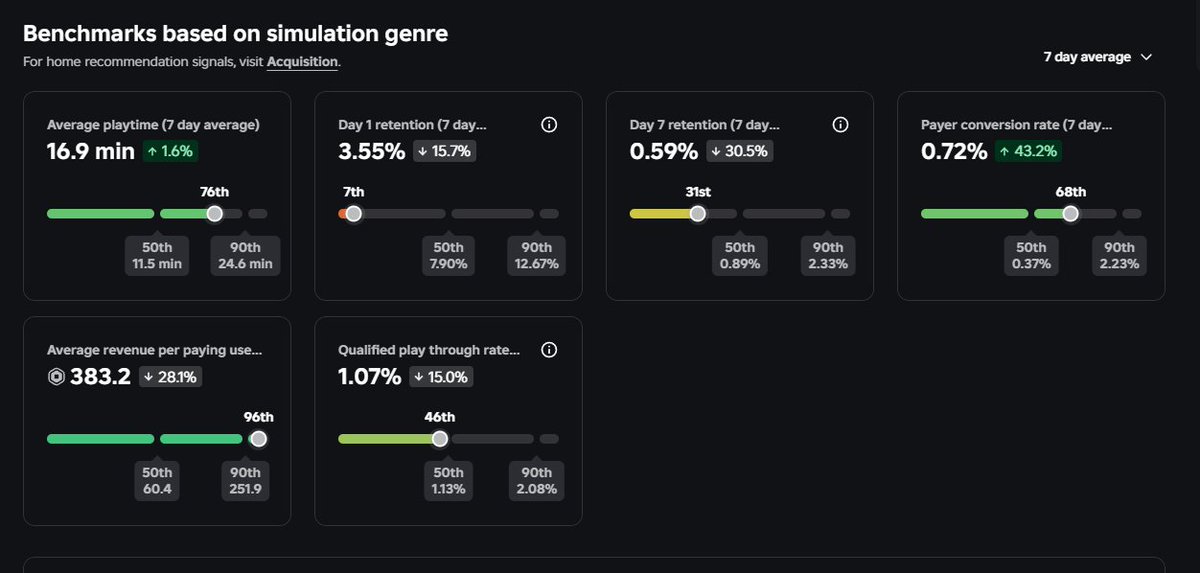Click the down arrow 28.1% revenue change badge
1200x573 pixels.
coord(170,377)
